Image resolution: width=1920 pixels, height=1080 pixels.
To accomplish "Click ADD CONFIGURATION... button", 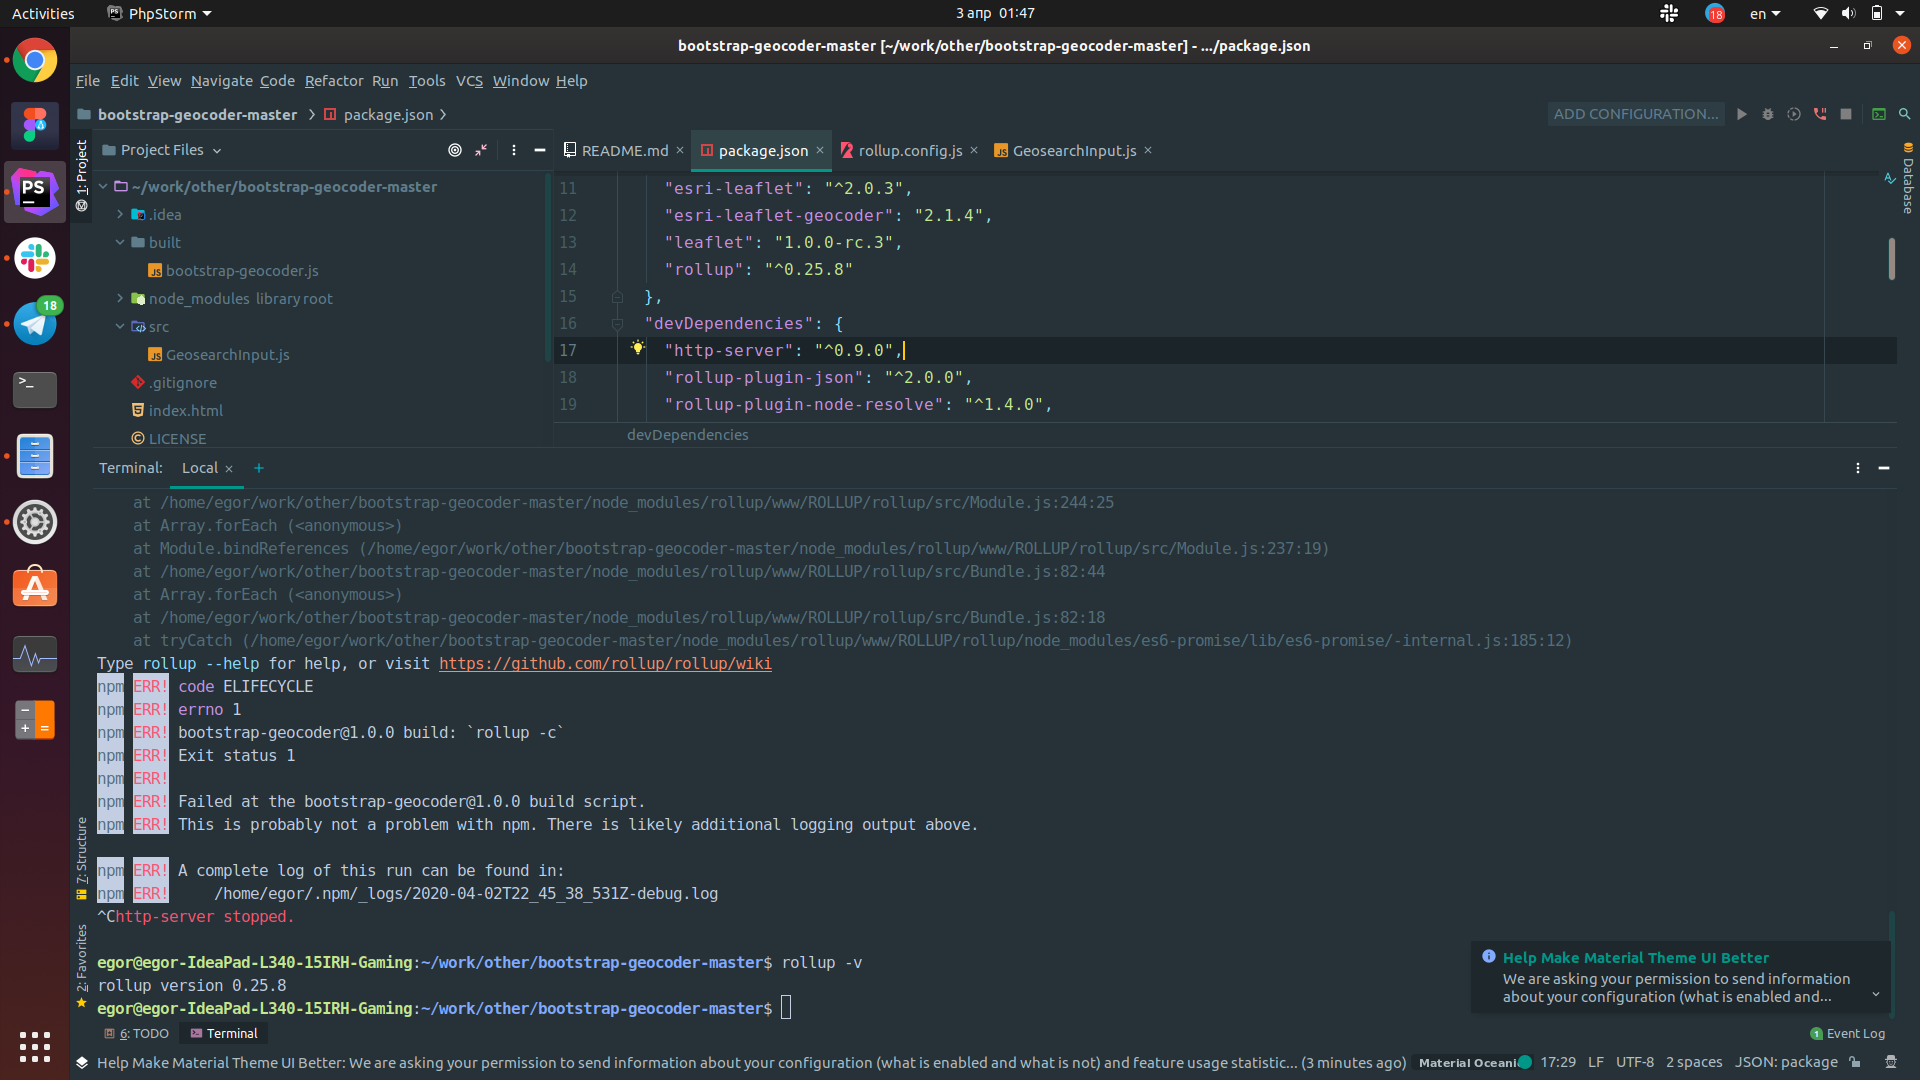I will tap(1636, 114).
